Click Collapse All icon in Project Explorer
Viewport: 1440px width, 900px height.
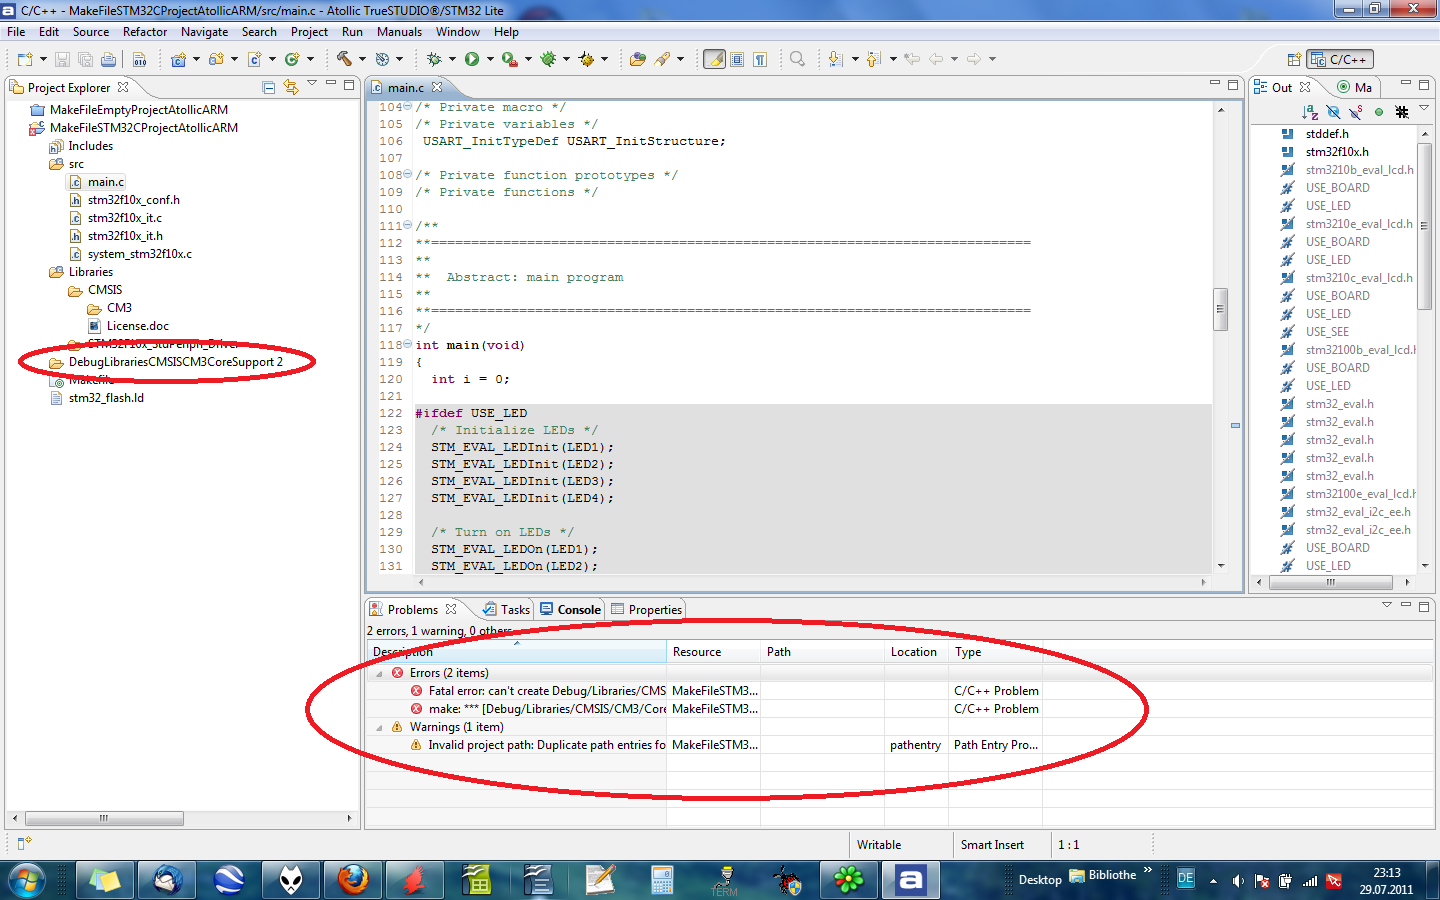pos(268,87)
